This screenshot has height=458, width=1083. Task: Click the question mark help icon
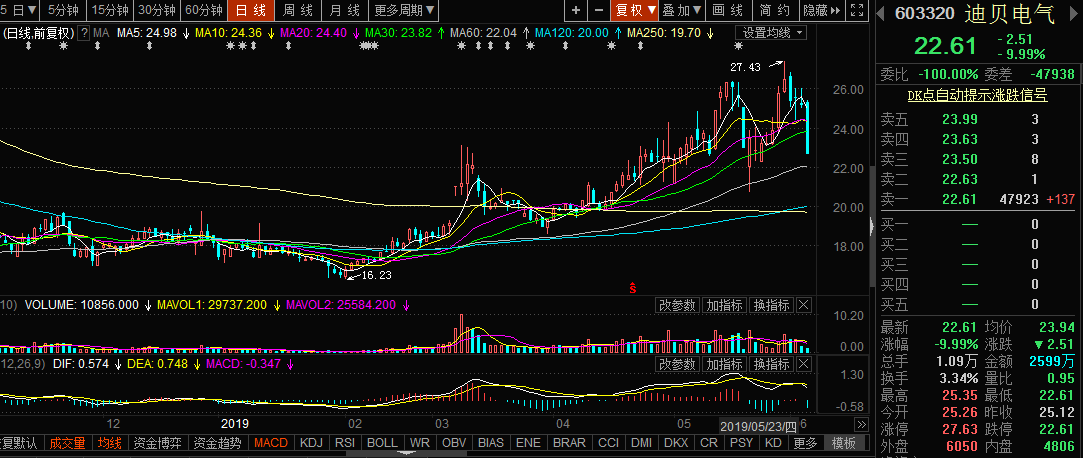pos(85,33)
